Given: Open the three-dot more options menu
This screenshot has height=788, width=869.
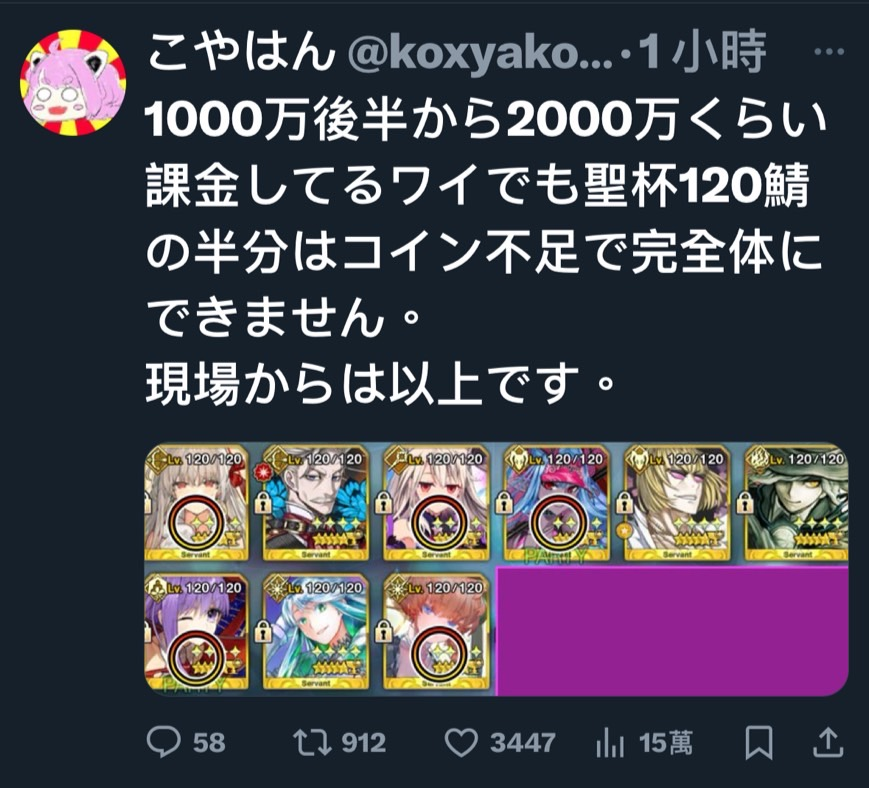Looking at the screenshot, I should [x=830, y=52].
